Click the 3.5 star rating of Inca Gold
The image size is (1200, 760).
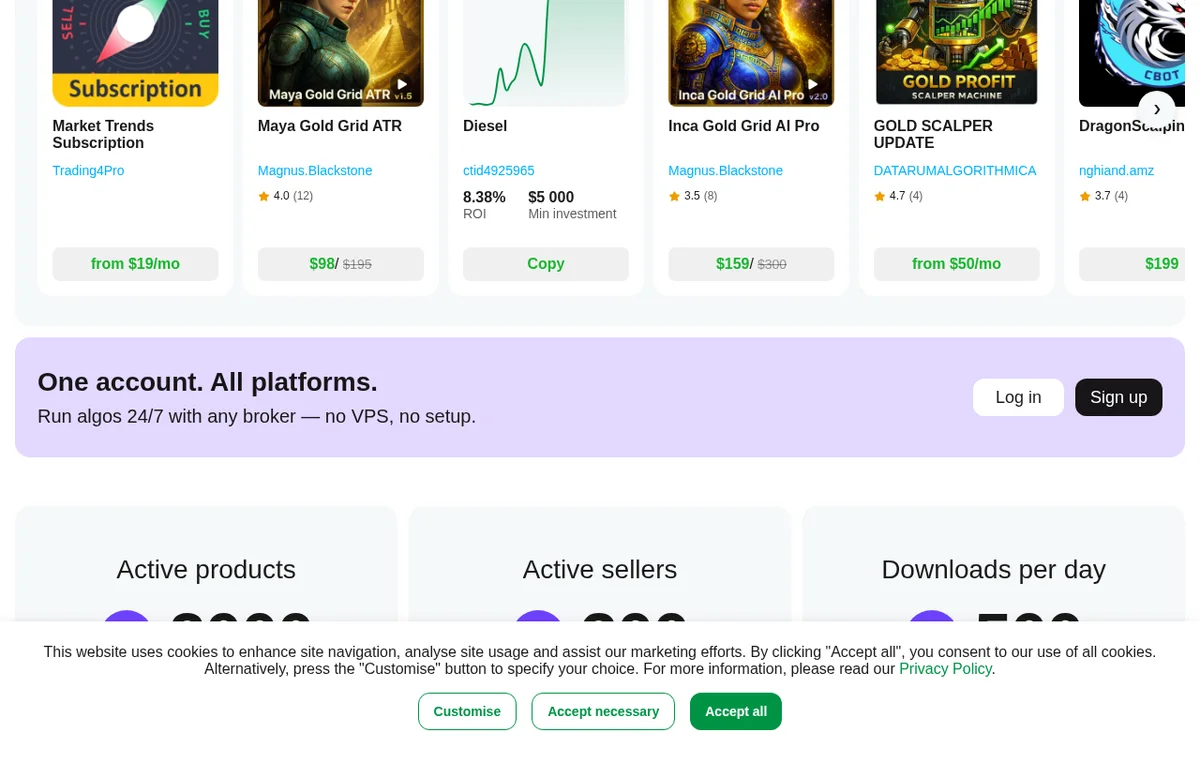pyautogui.click(x=693, y=196)
